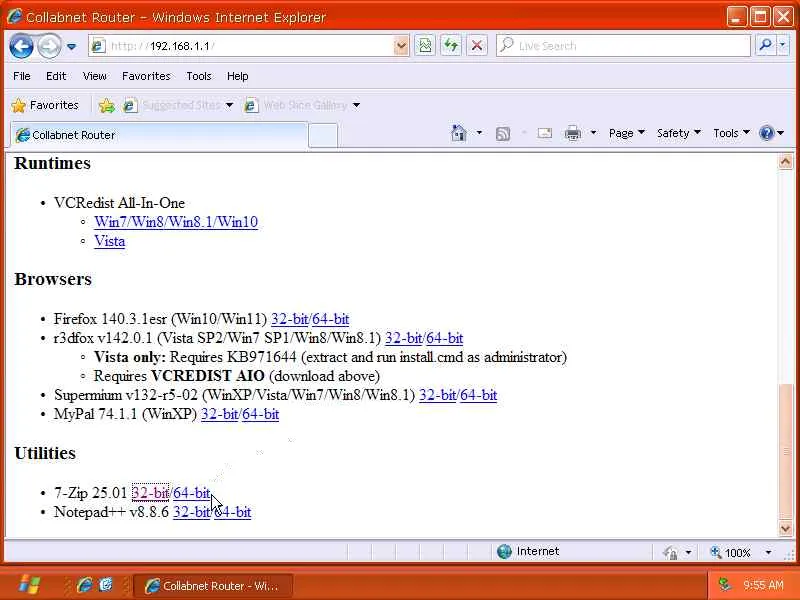
Task: Click the Show Desktop Quick Launch icon
Action: pyautogui.click(x=106, y=585)
